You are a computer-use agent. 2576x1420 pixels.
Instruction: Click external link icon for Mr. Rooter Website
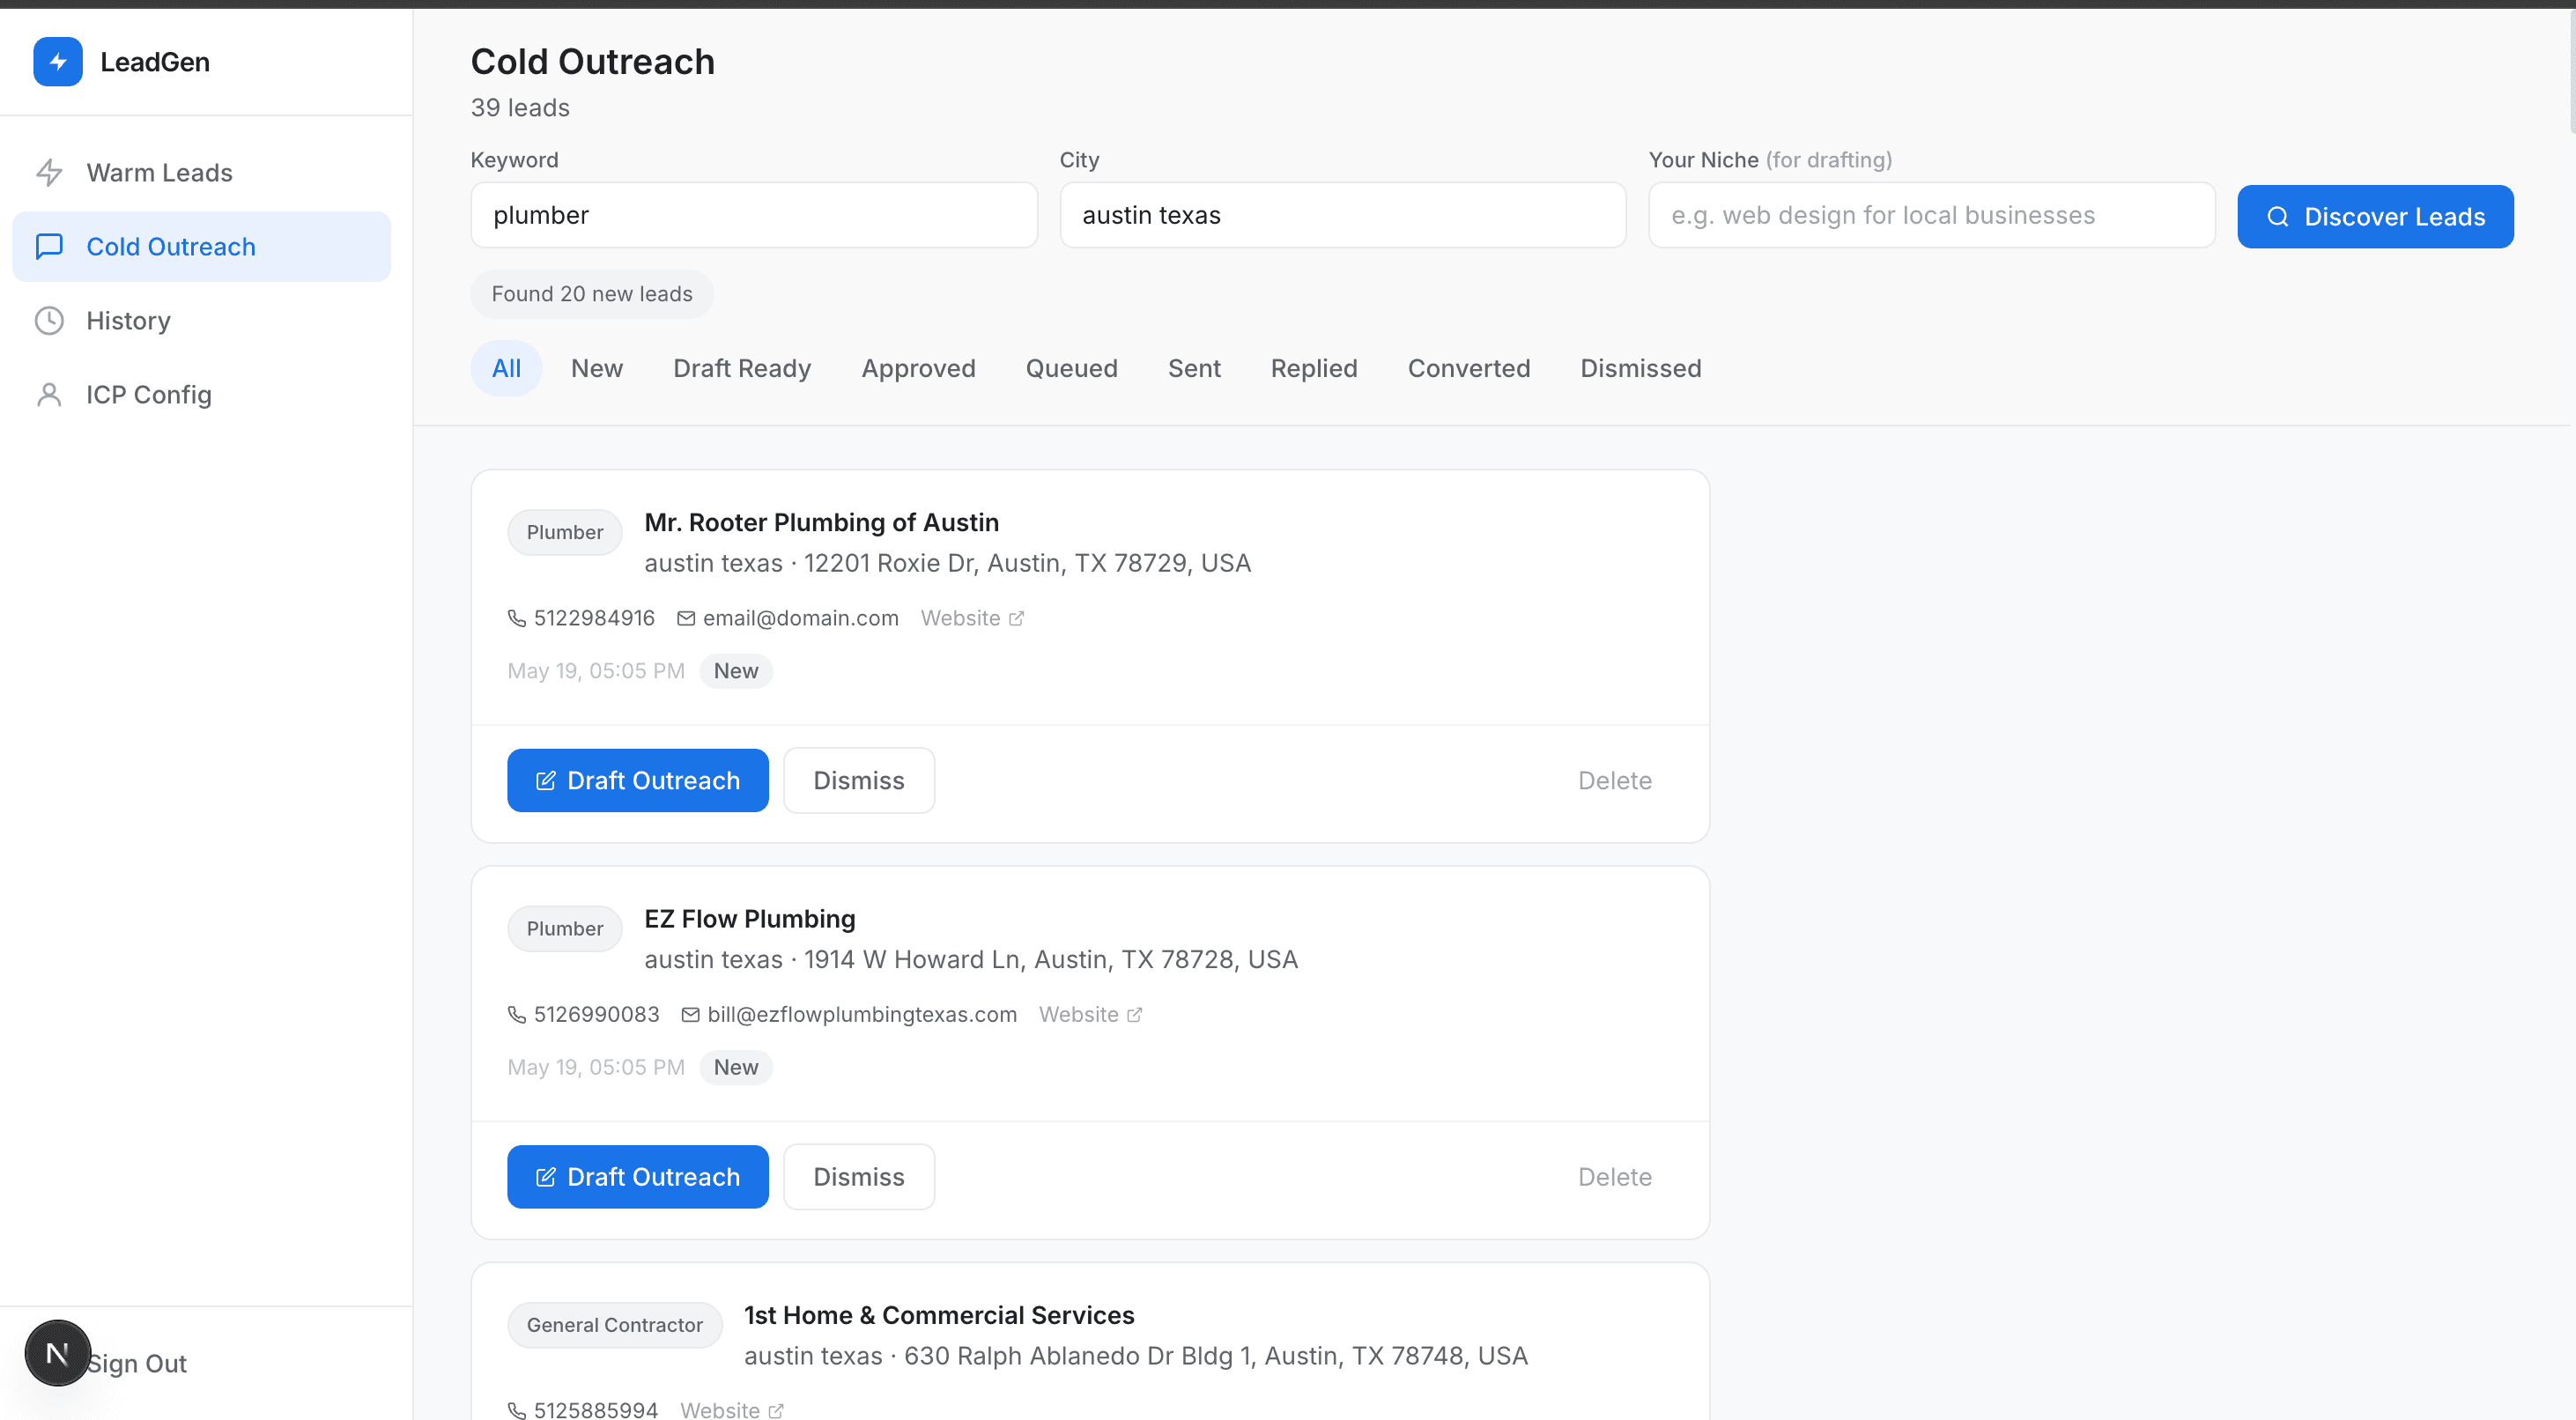pyautogui.click(x=1016, y=619)
